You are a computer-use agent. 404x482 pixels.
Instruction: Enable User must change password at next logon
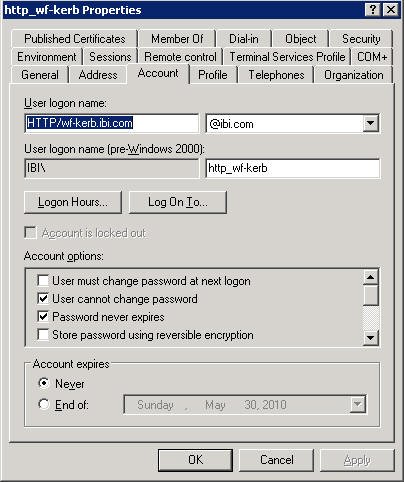click(43, 281)
